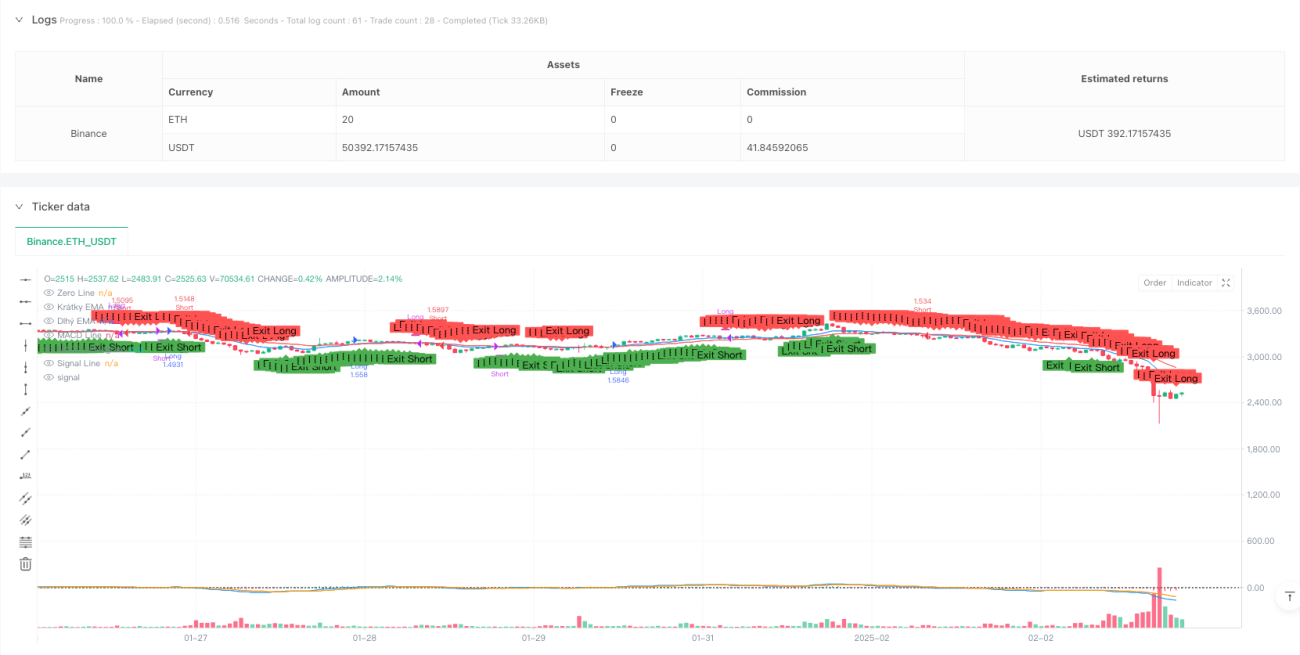Delete drawings using the trash can icon

(x=25, y=564)
